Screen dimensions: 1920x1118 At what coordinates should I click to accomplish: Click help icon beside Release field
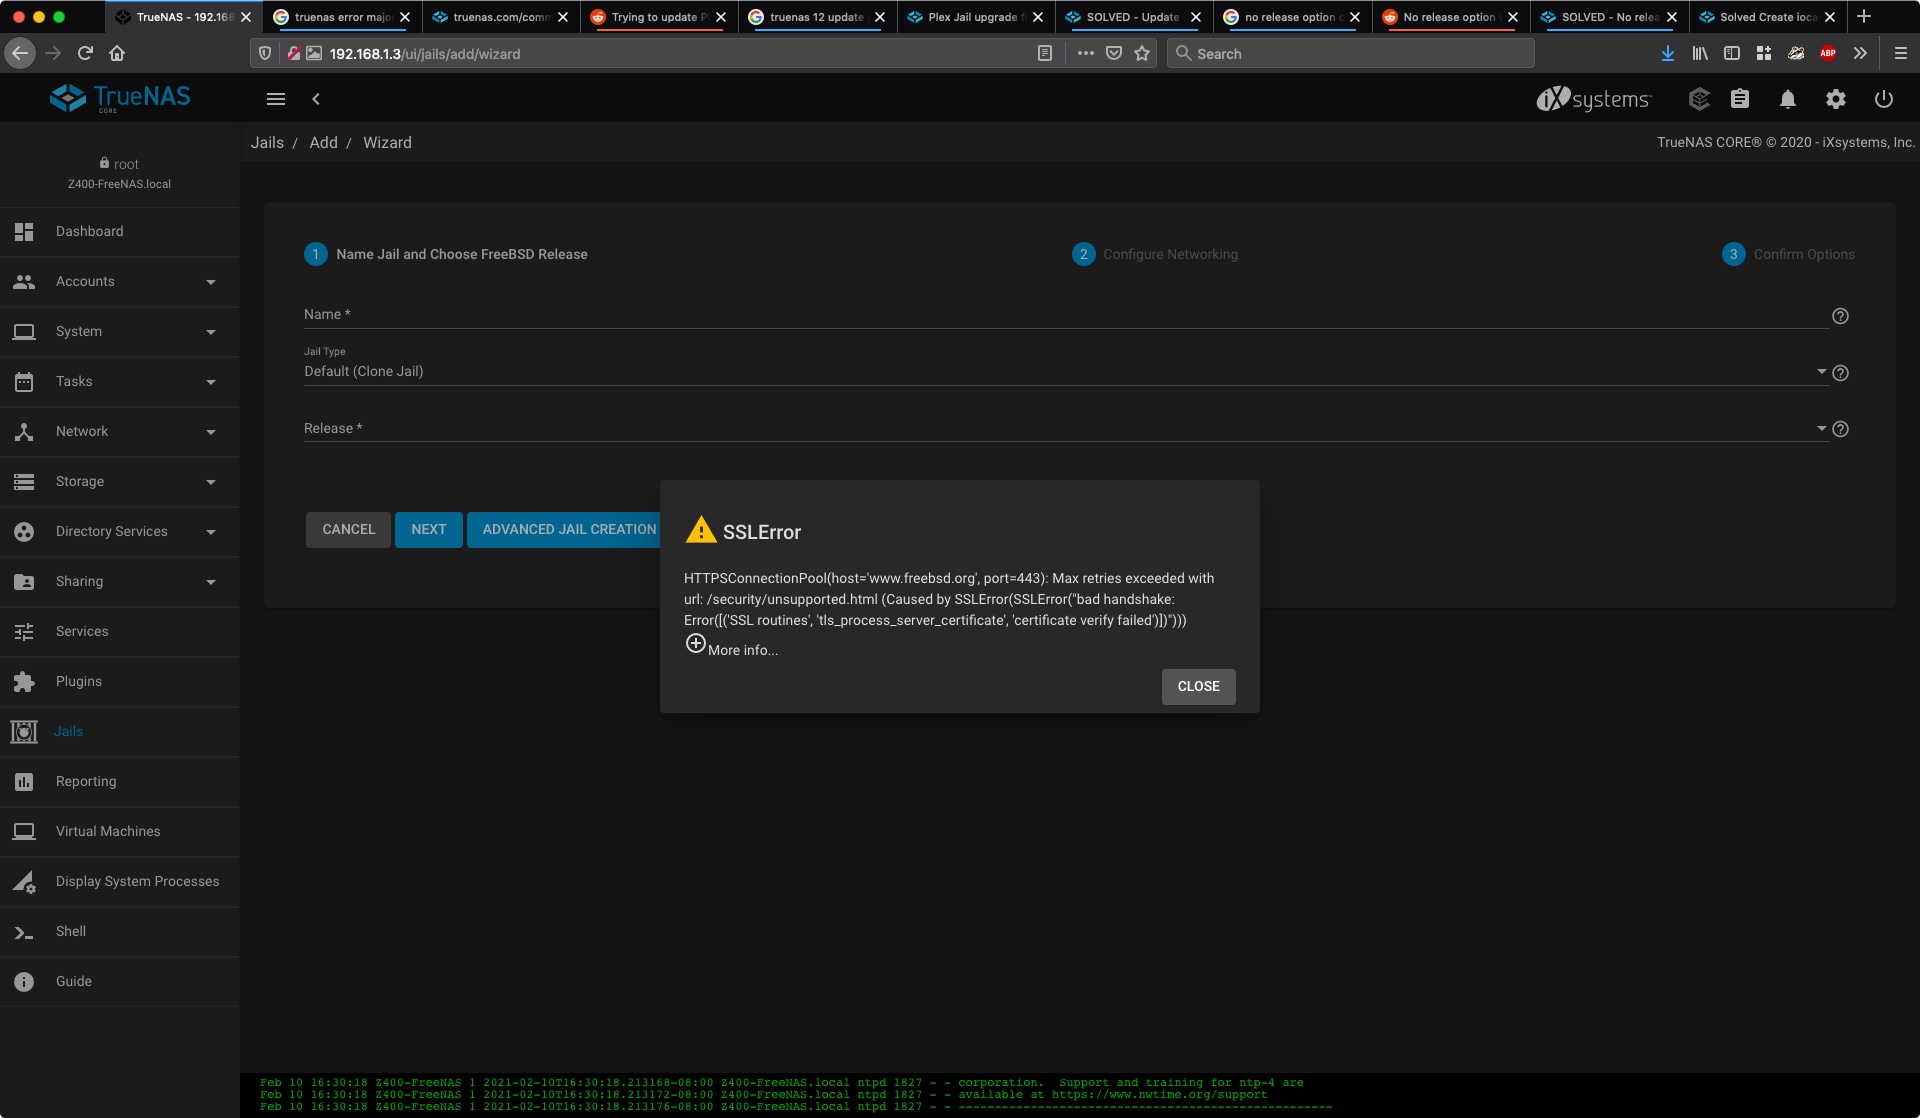[1840, 429]
